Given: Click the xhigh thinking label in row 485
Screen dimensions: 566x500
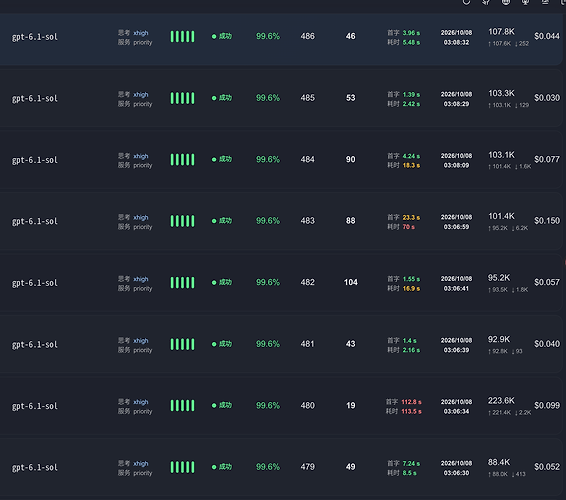Looking at the screenshot, I should pos(141,95).
